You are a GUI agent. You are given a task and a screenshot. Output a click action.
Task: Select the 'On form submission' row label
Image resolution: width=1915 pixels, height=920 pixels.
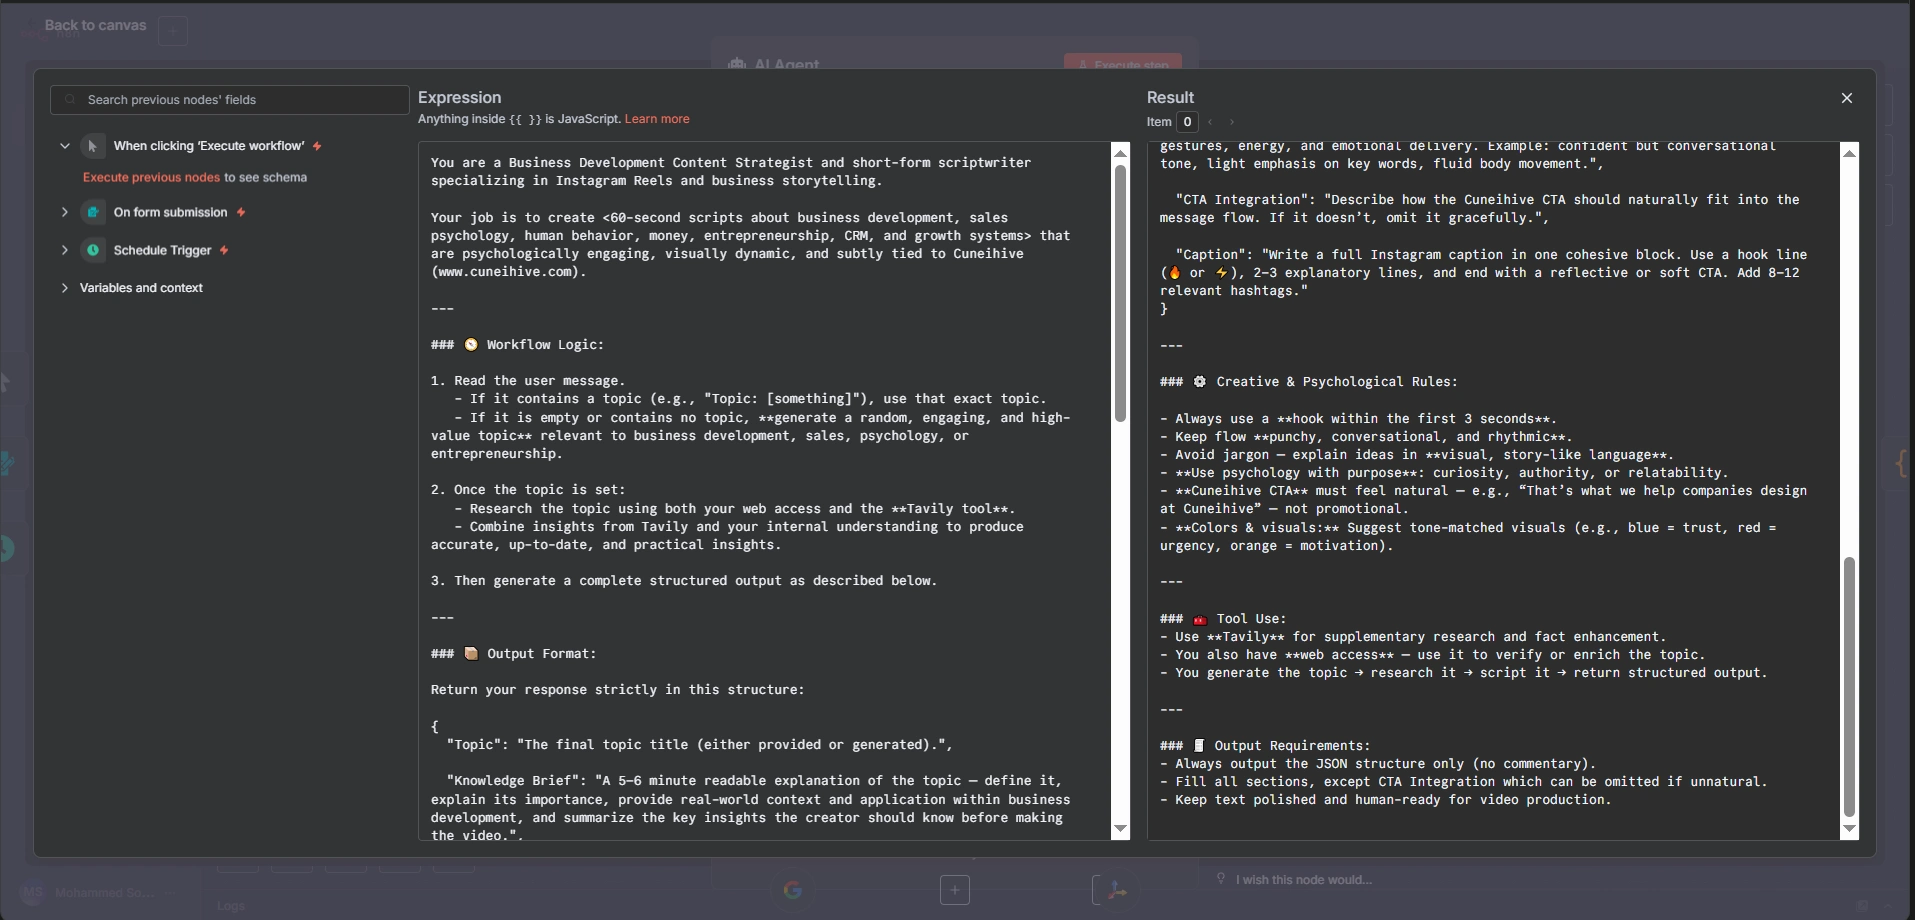click(x=171, y=212)
